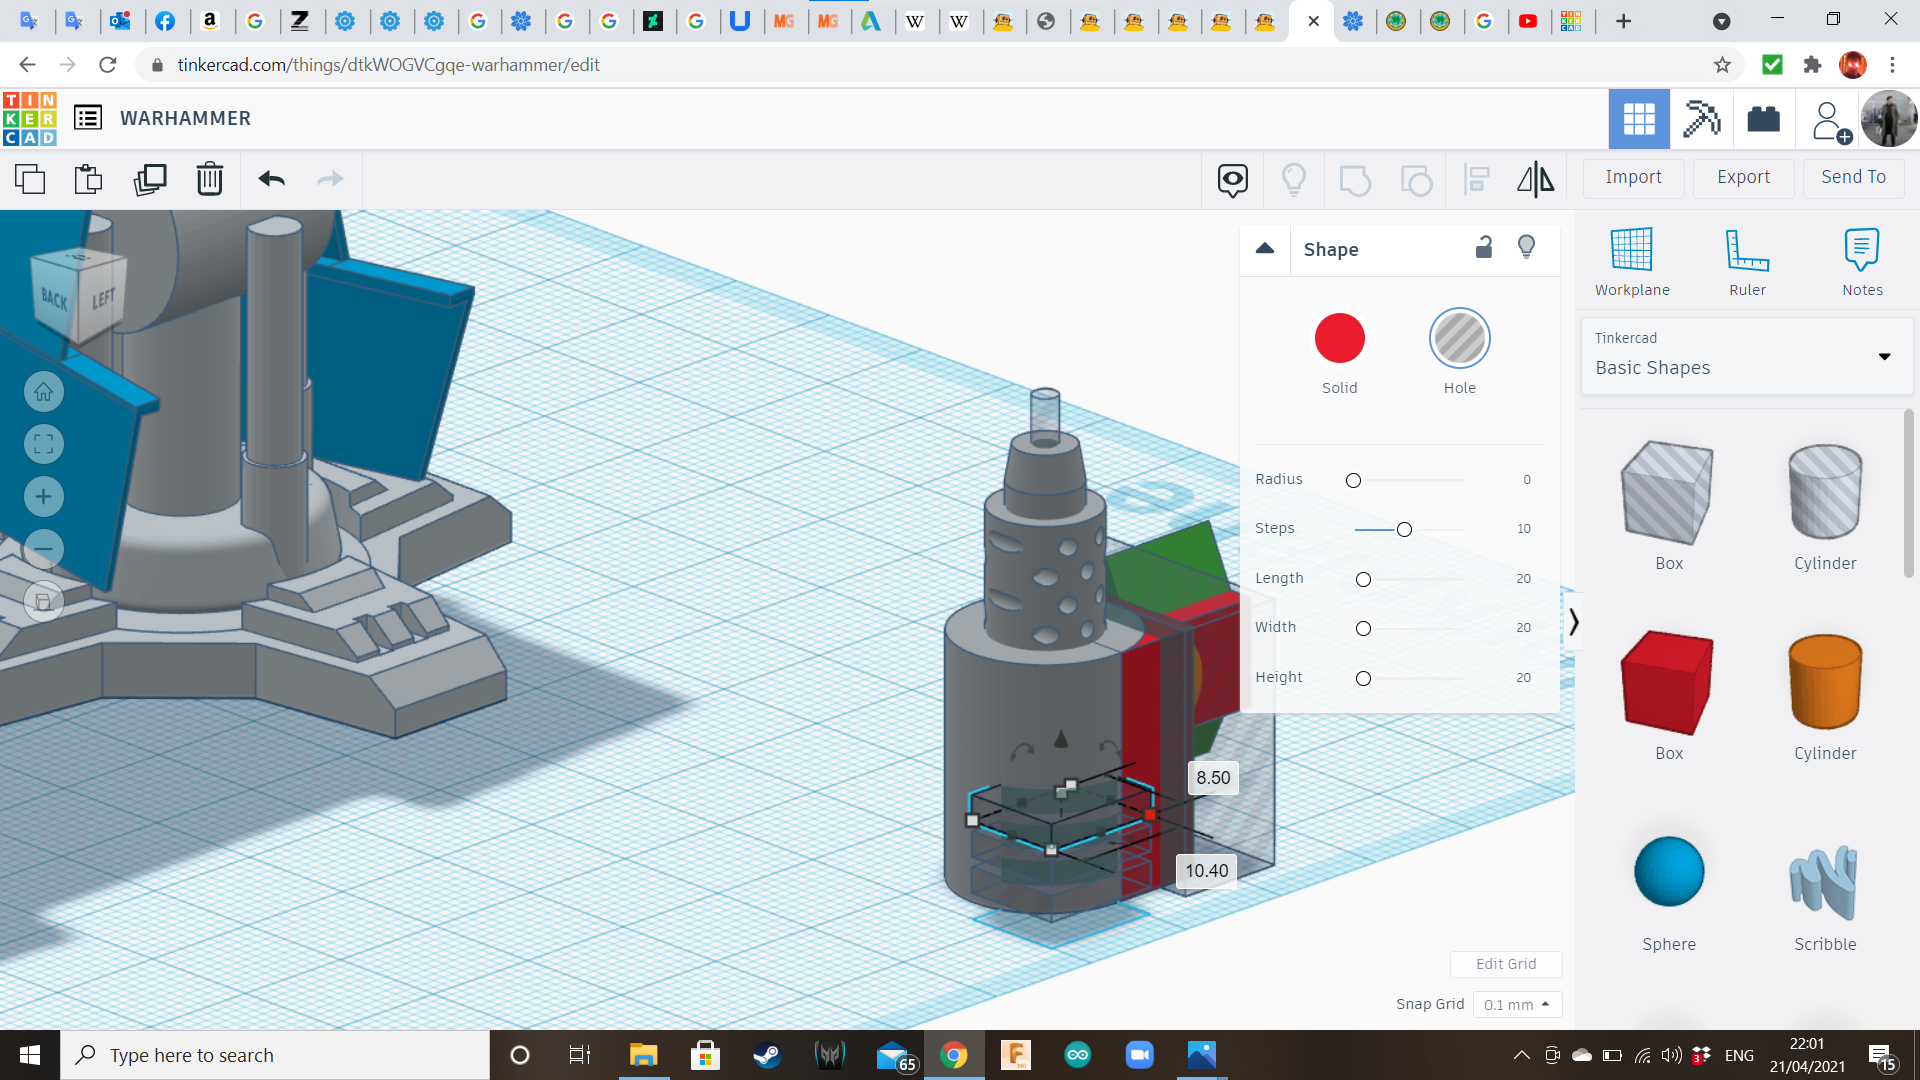Open Steam from the taskbar
The image size is (1920, 1080).
767,1055
